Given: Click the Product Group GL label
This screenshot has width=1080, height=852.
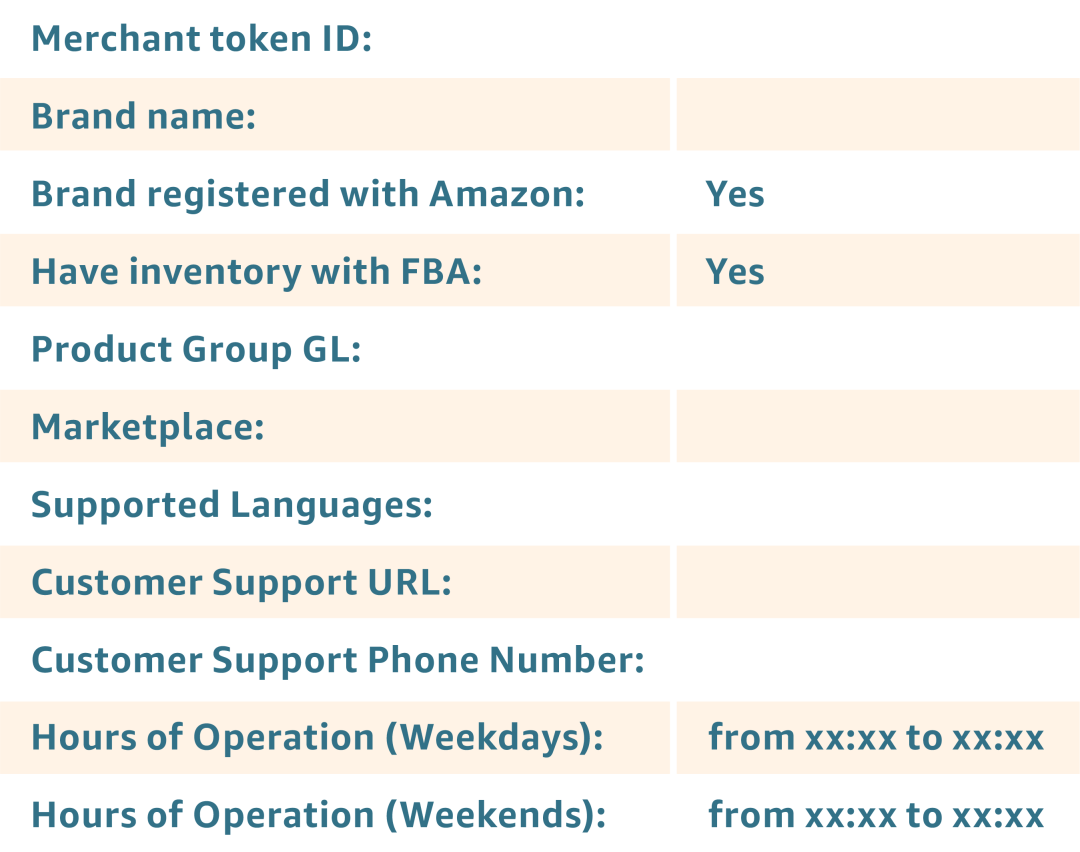Looking at the screenshot, I should tap(196, 349).
